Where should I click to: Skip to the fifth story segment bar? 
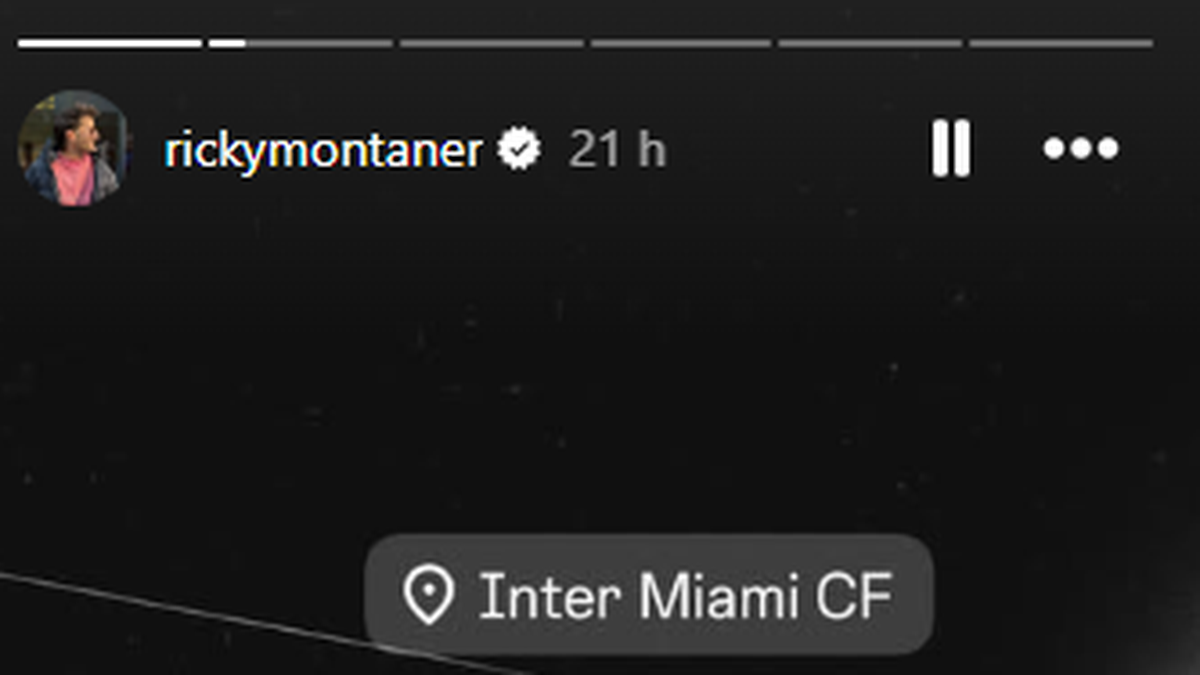870,43
